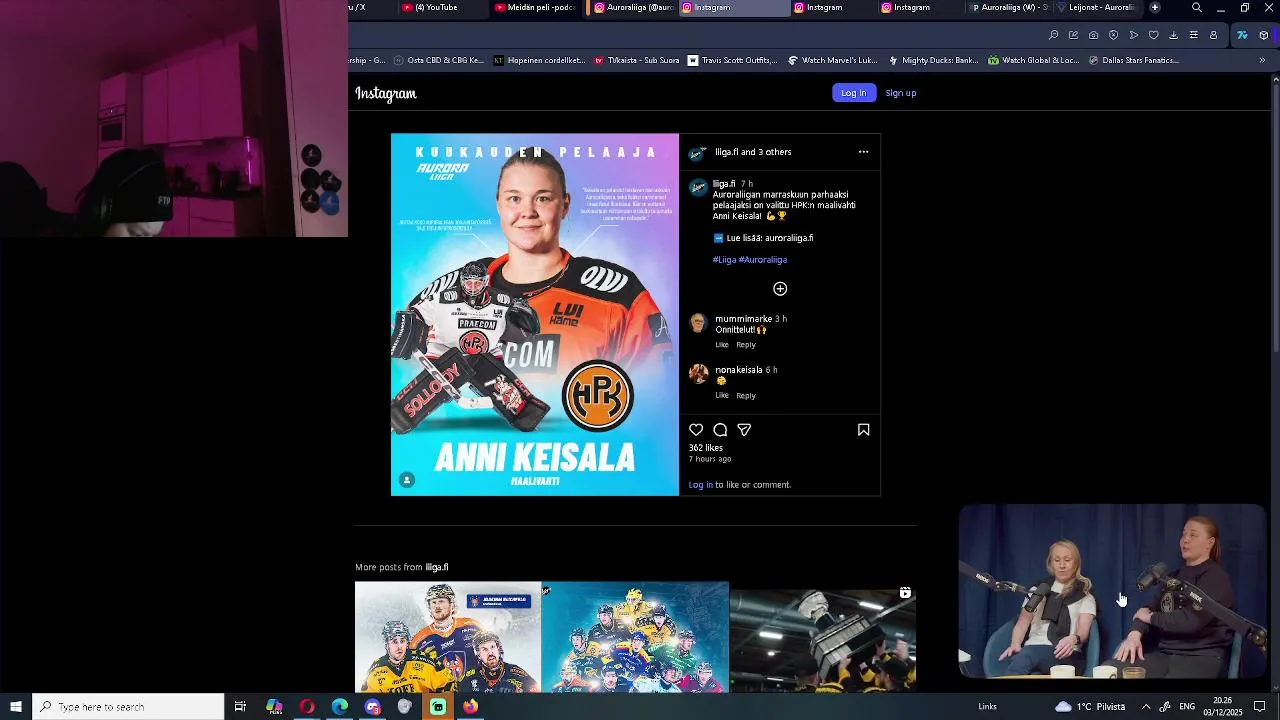This screenshot has height=720, width=1280.
Task: Switch to the Auroraliiga (W) tab
Action: (1008, 7)
